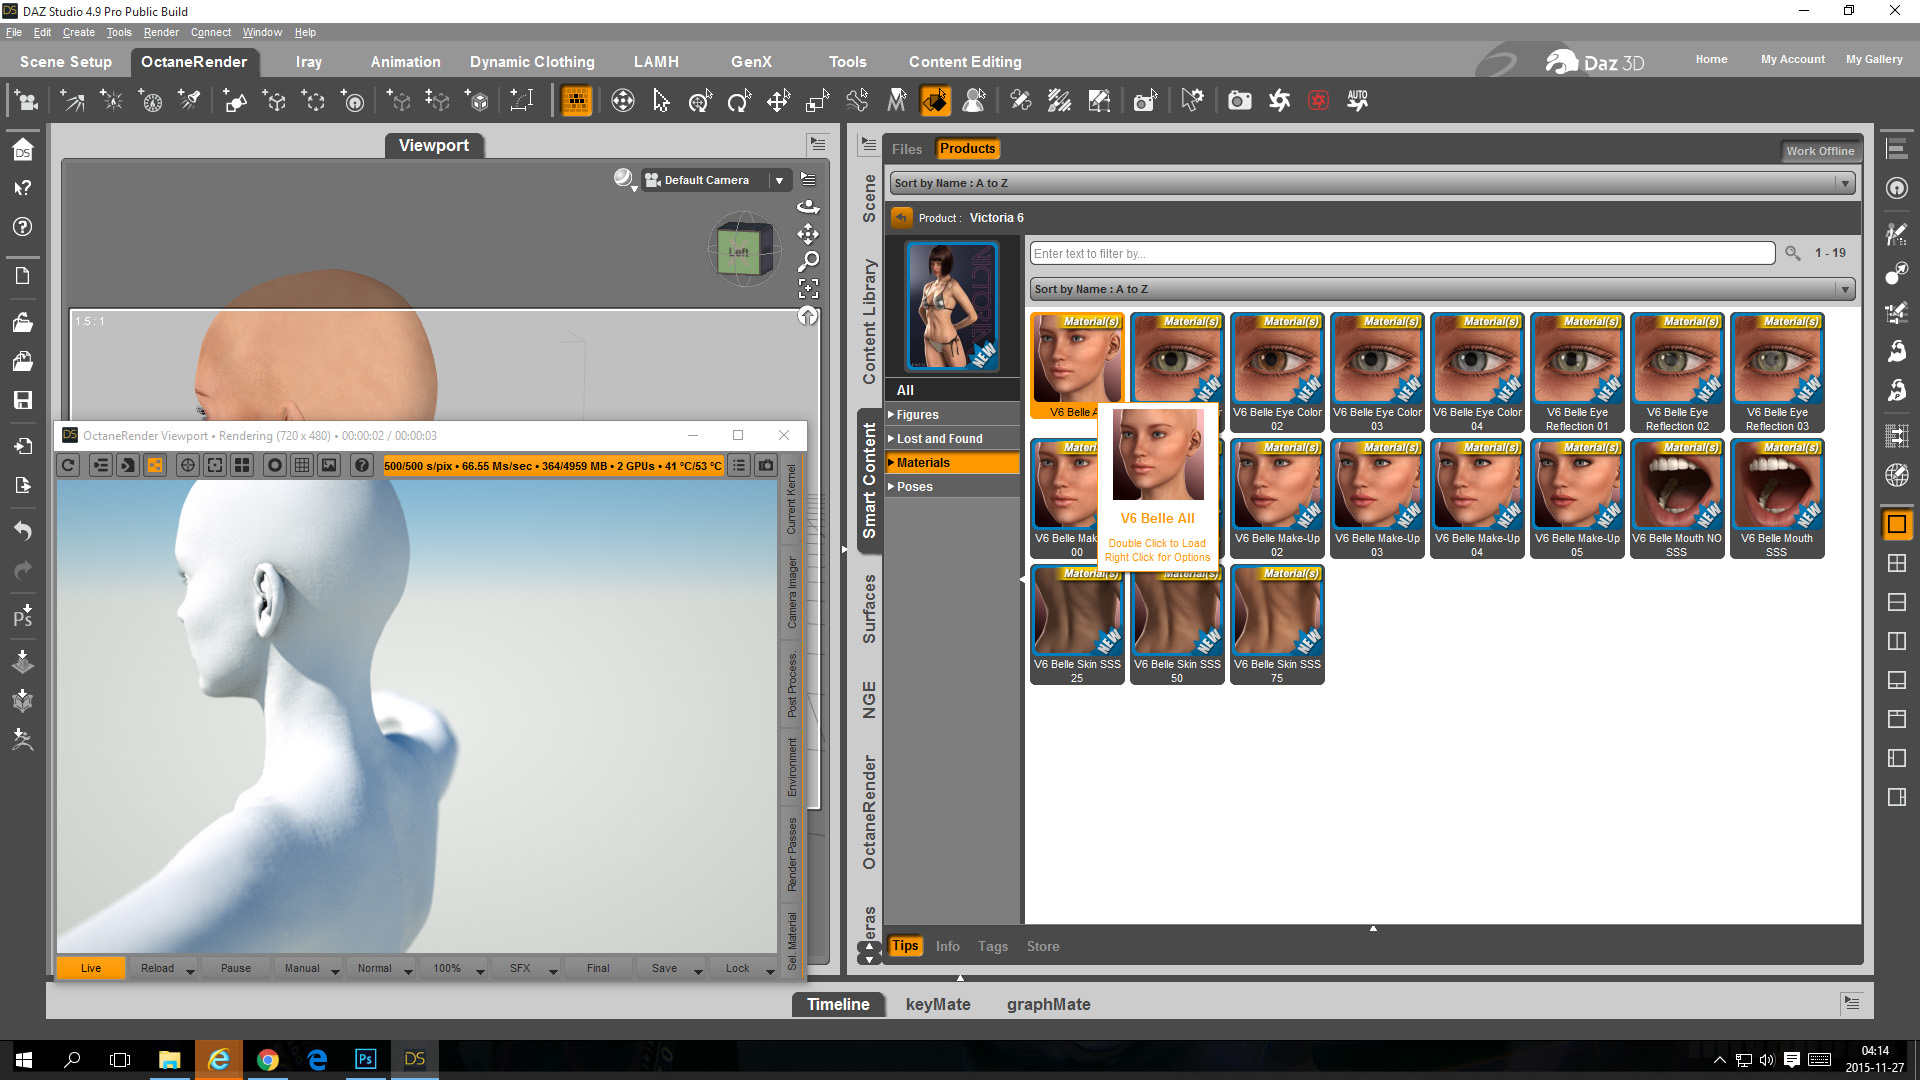Toggle the Live button in OctaneRender Viewport
This screenshot has width=1920, height=1080.
(x=91, y=968)
